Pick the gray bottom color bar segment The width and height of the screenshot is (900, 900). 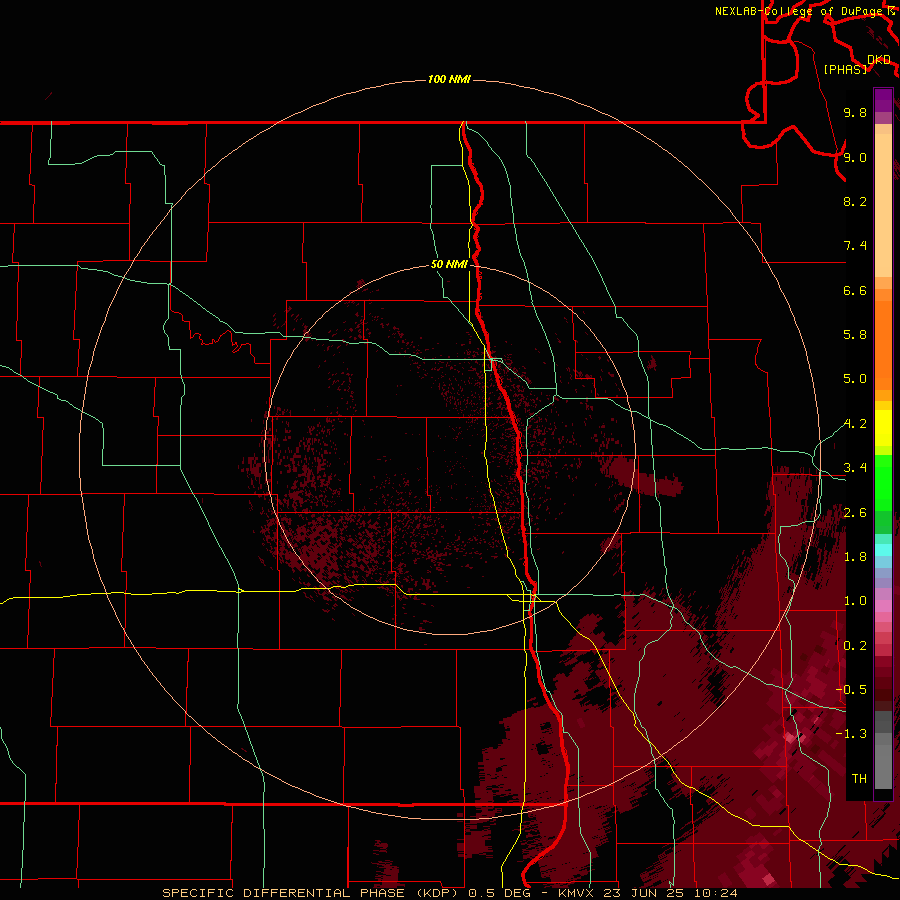coord(883,766)
